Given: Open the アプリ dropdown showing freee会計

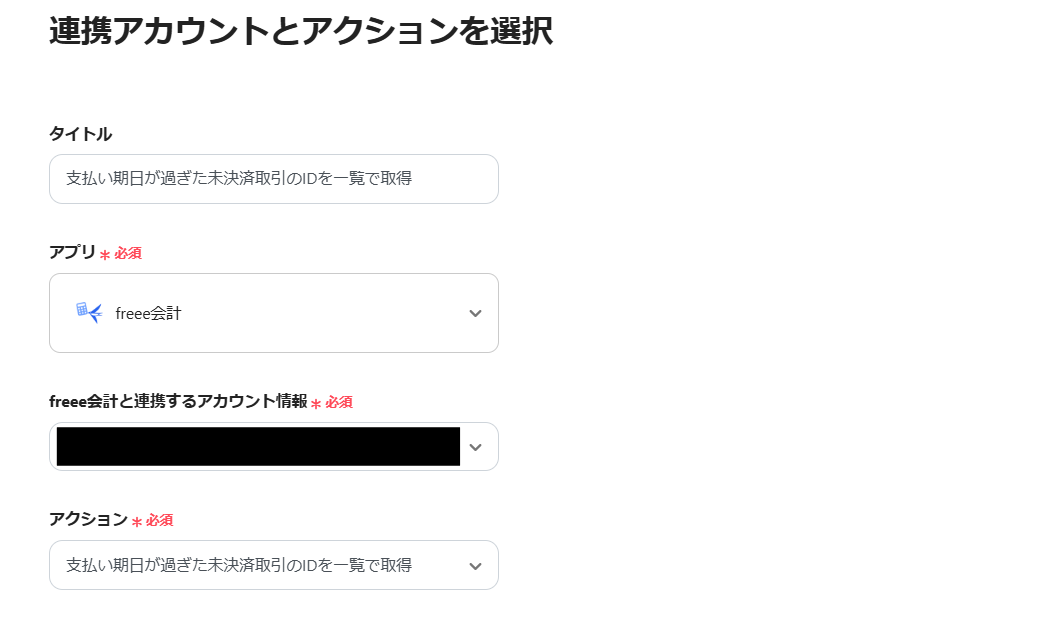Looking at the screenshot, I should 273,312.
